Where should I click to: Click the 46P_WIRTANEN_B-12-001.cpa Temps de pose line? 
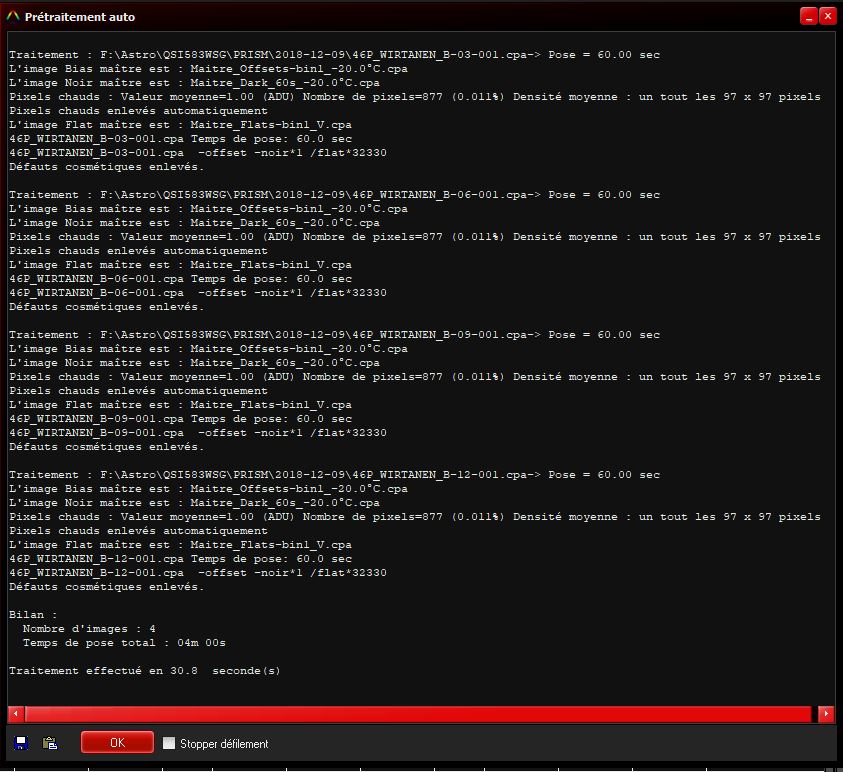[180, 559]
